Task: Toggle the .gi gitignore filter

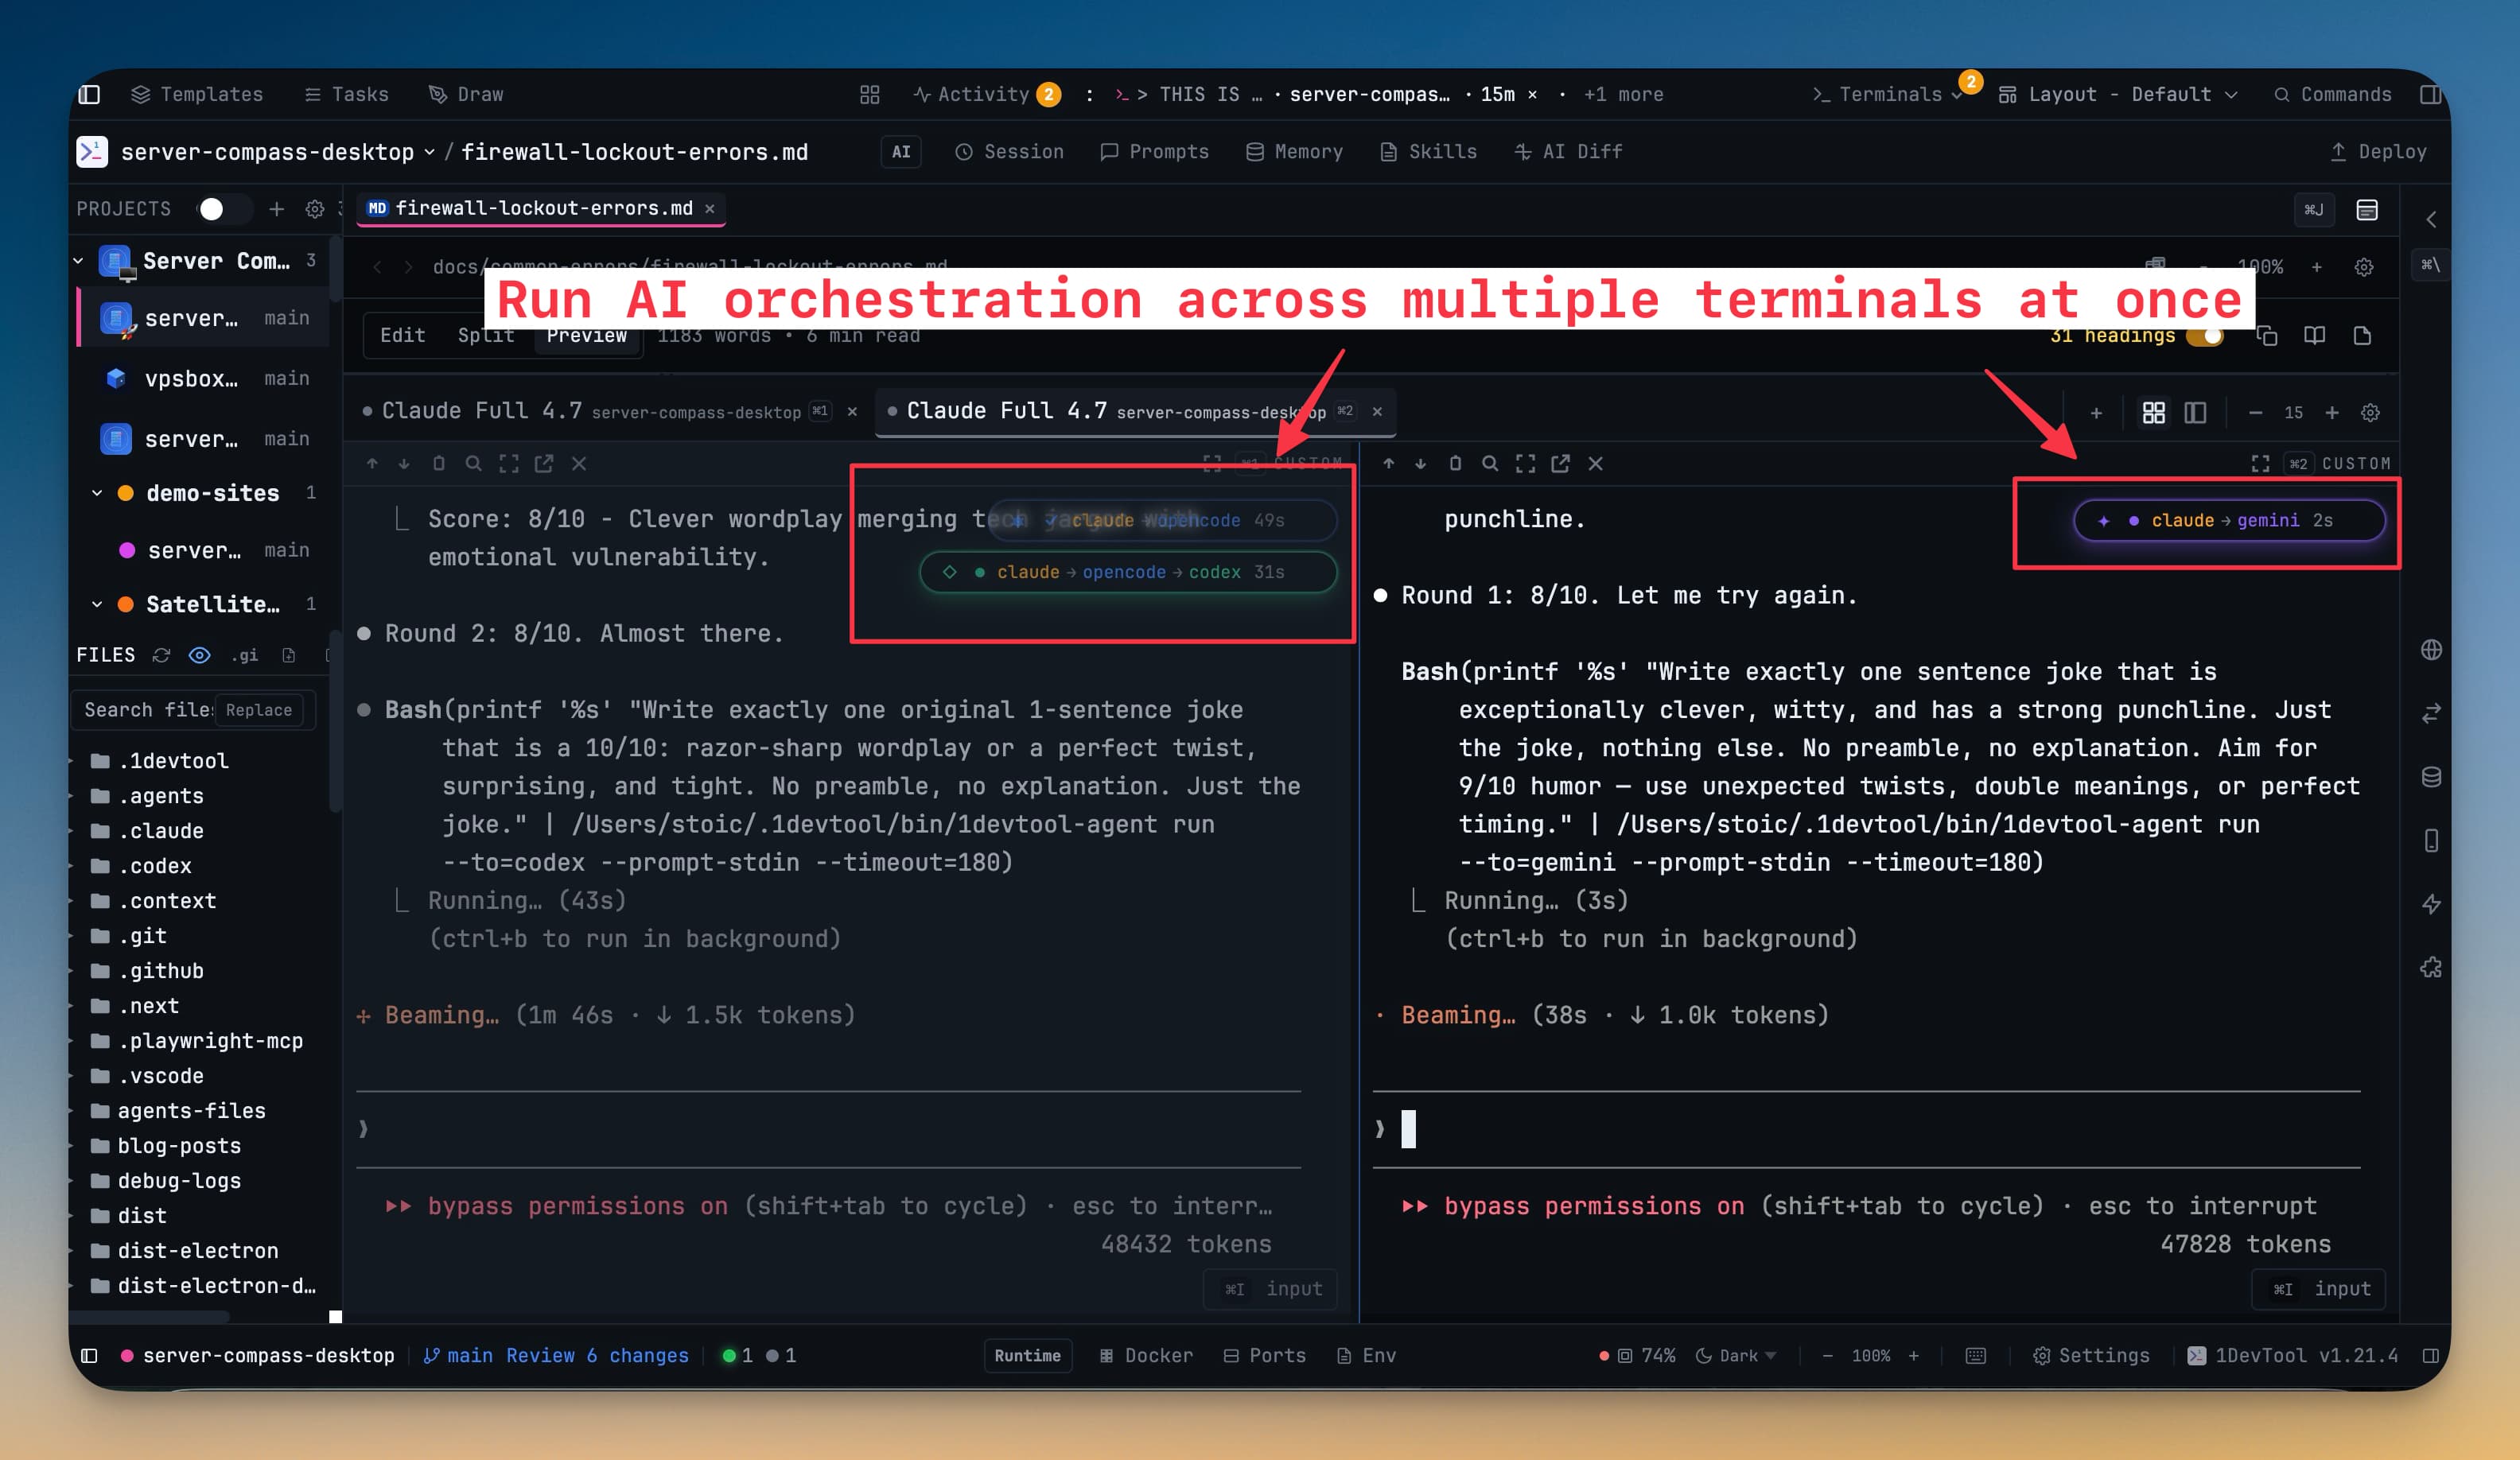Action: click(245, 655)
